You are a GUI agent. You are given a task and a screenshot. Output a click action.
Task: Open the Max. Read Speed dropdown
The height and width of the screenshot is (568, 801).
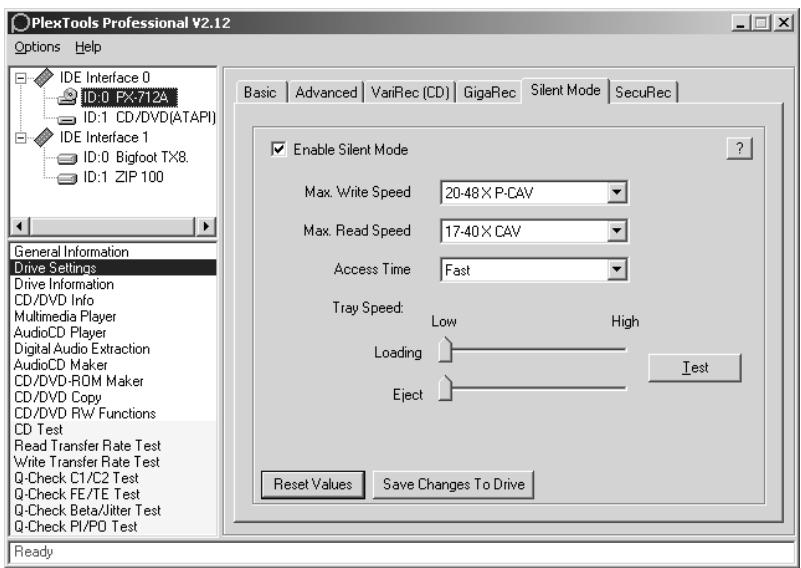[x=617, y=231]
